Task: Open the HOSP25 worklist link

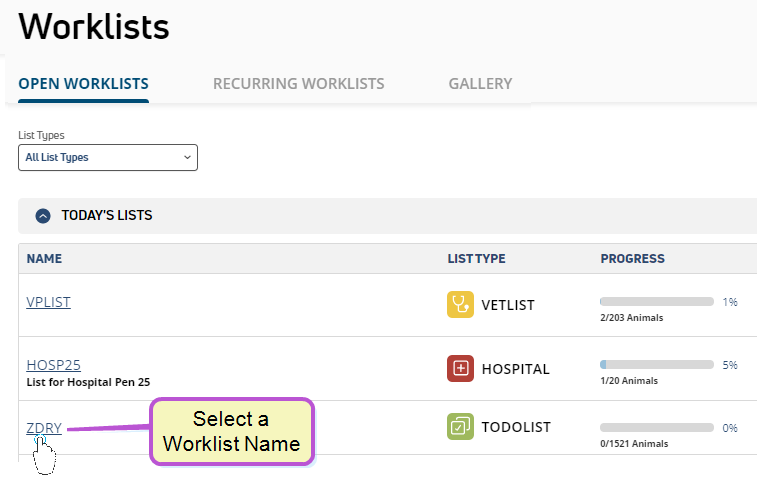Action: 54,365
